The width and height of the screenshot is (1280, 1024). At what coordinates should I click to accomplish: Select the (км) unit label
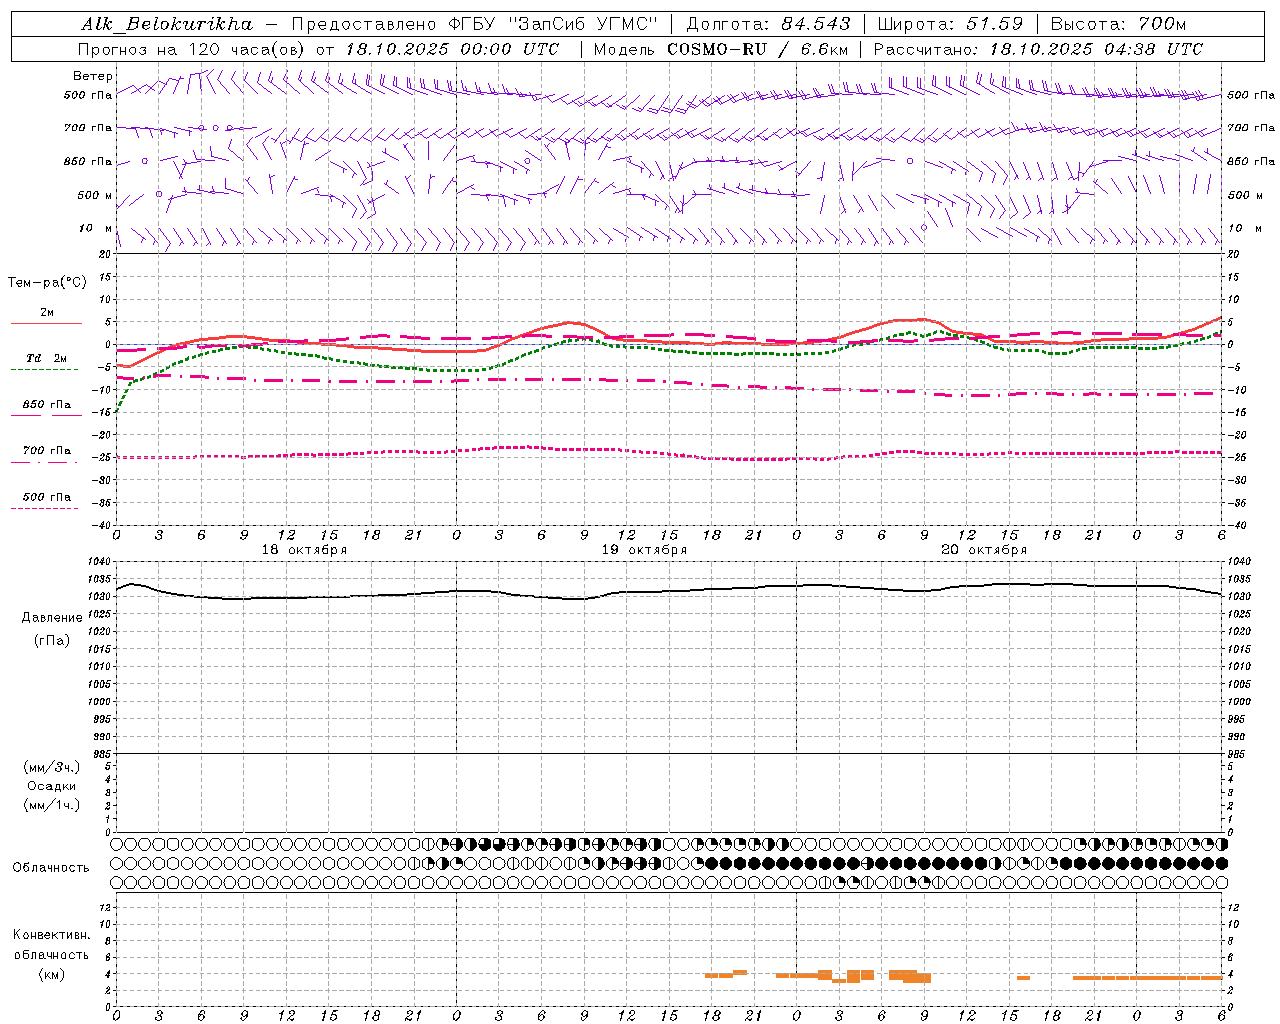tap(52, 974)
